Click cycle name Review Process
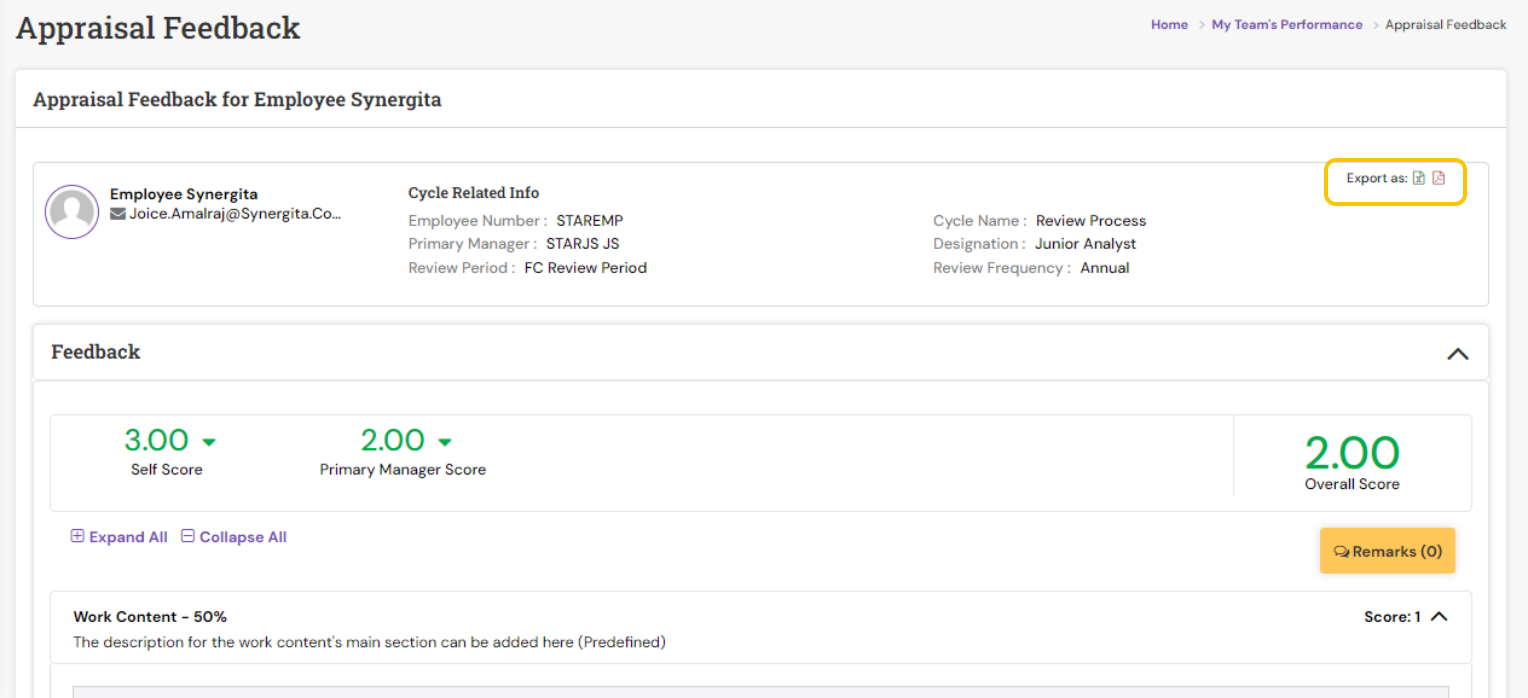 1091,220
